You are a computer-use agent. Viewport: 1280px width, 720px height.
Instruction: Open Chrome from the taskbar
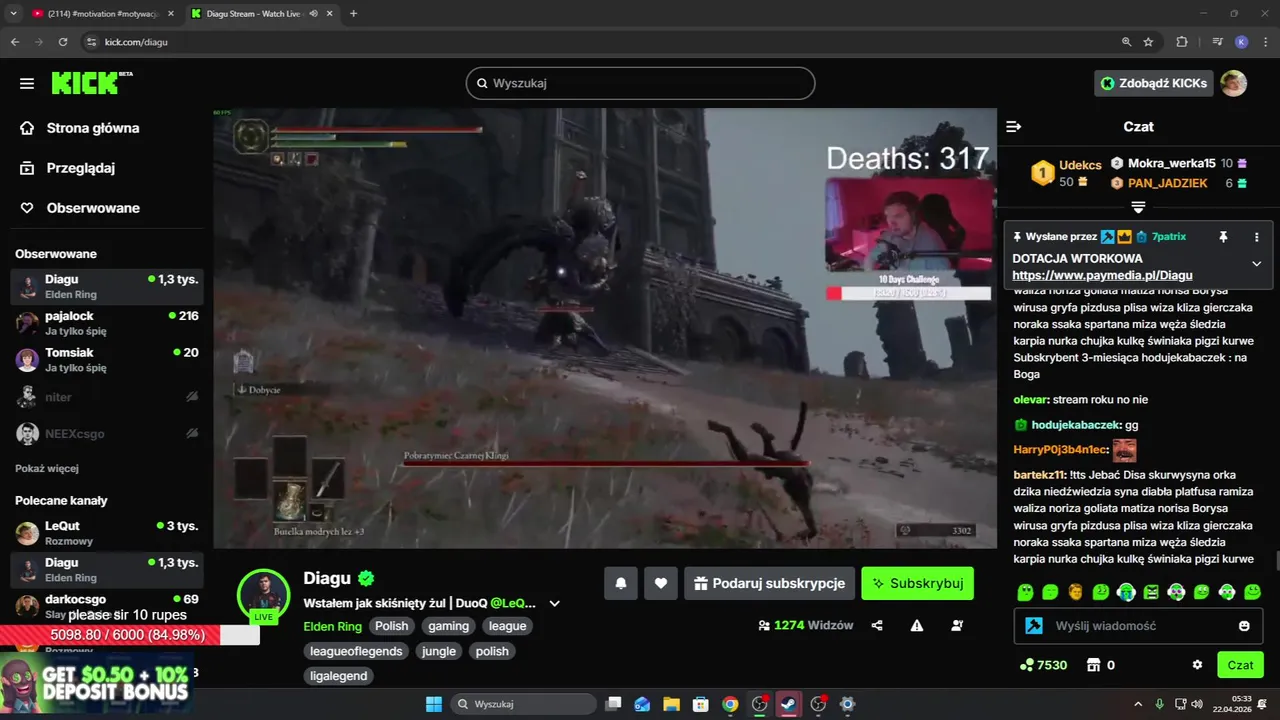tap(730, 704)
